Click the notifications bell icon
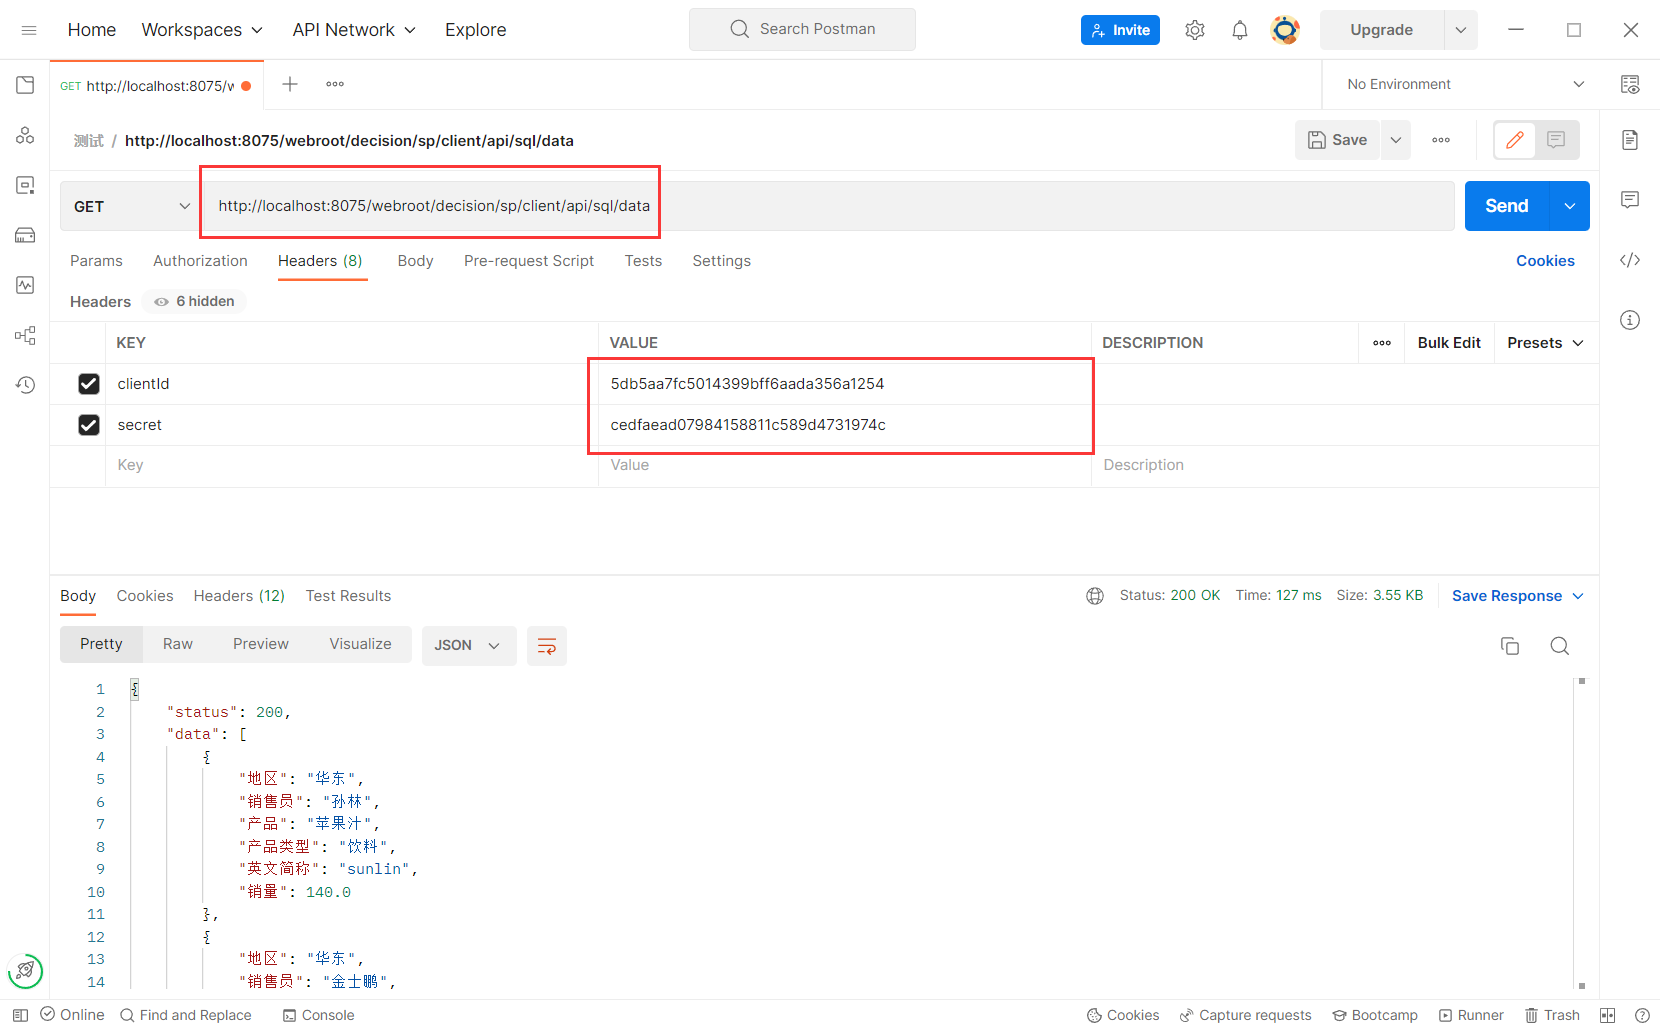Viewport: 1660px width, 1030px height. (1240, 30)
